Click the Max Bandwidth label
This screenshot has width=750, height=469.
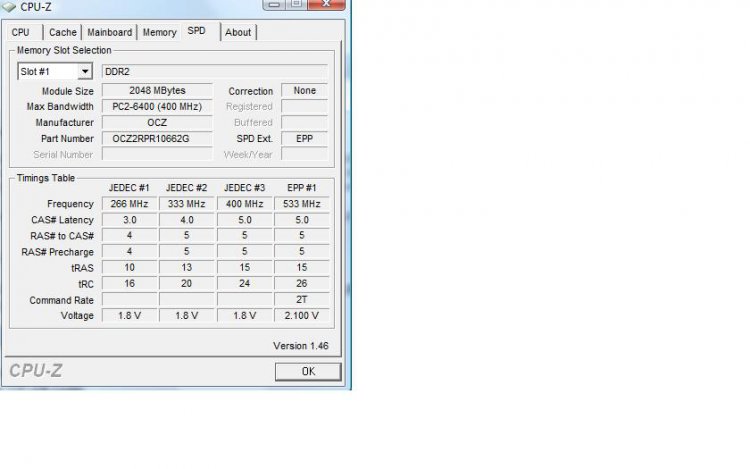(x=60, y=107)
